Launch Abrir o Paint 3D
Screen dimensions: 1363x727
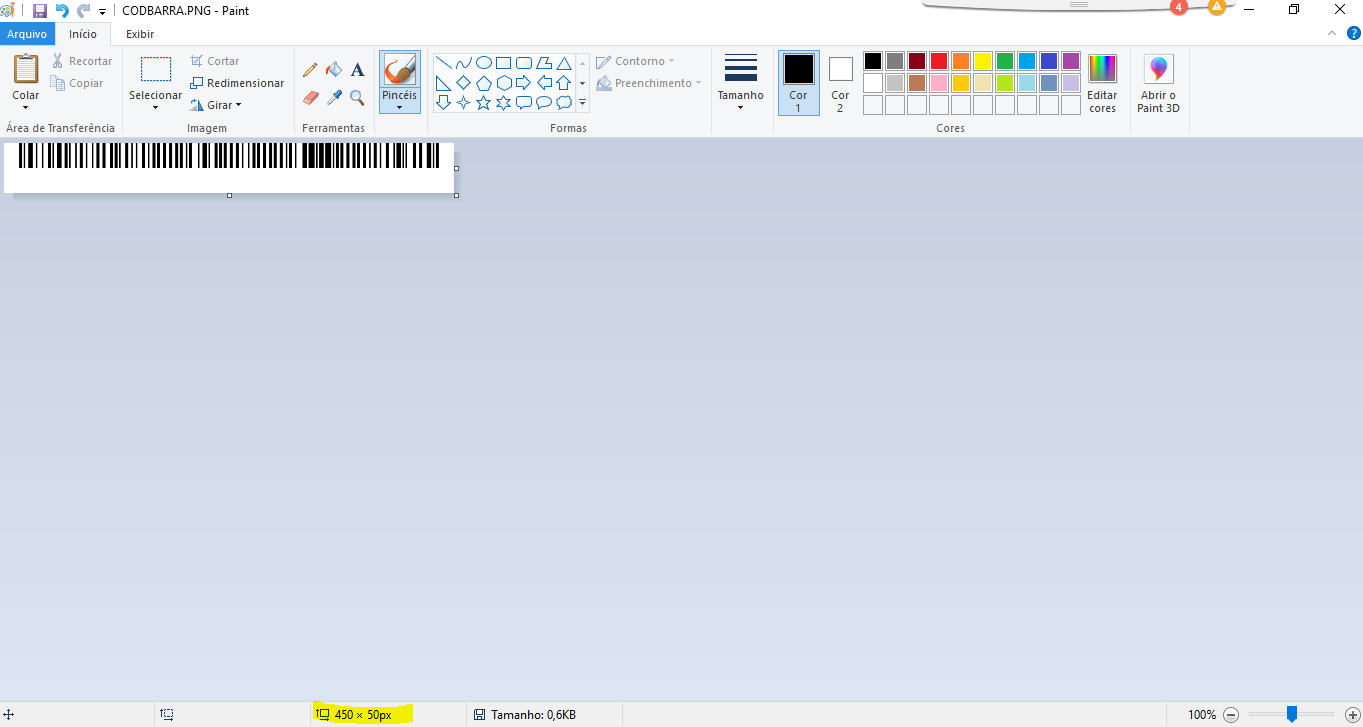[x=1158, y=83]
